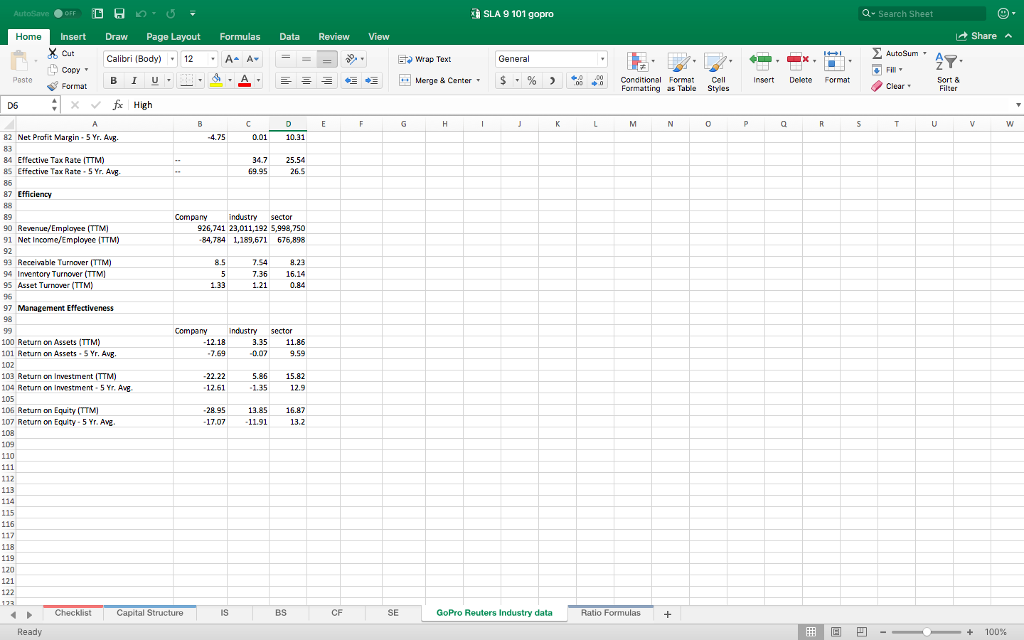Select column D header
The width and height of the screenshot is (1024, 640).
pyautogui.click(x=288, y=123)
